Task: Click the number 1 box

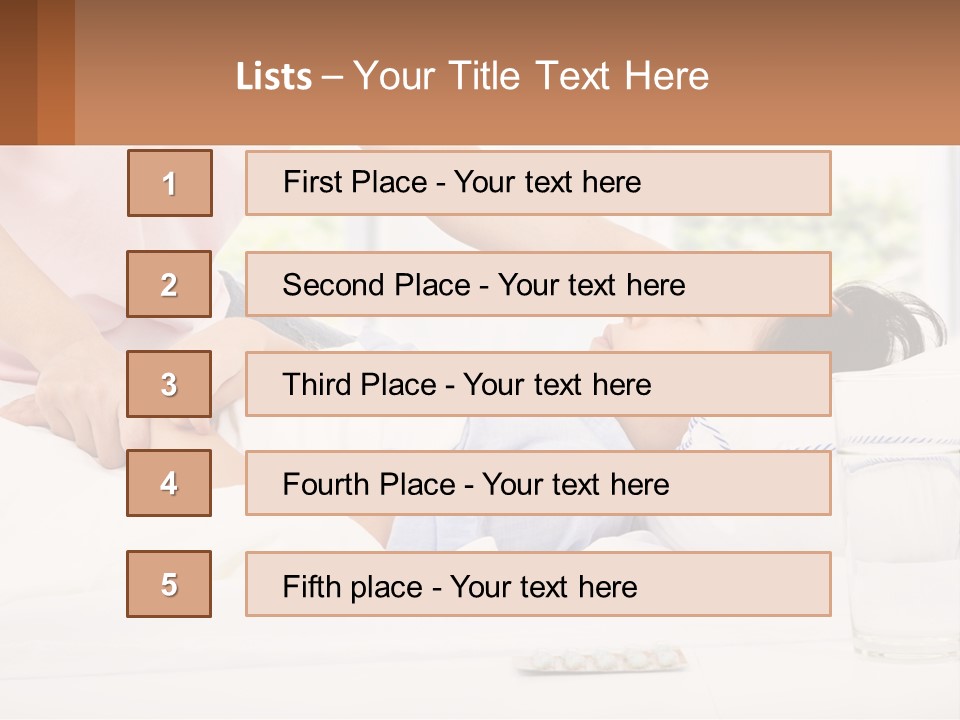Action: point(169,183)
